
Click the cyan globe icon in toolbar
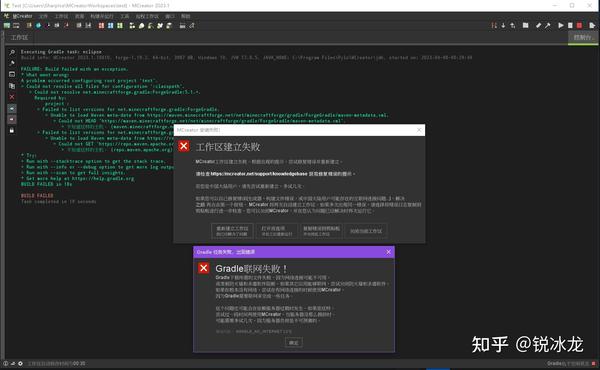point(38,25)
